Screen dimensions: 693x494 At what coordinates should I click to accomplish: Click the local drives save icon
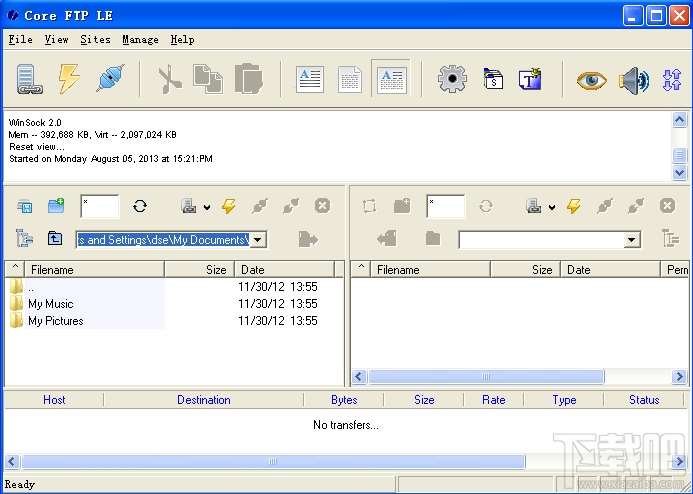tap(25, 206)
